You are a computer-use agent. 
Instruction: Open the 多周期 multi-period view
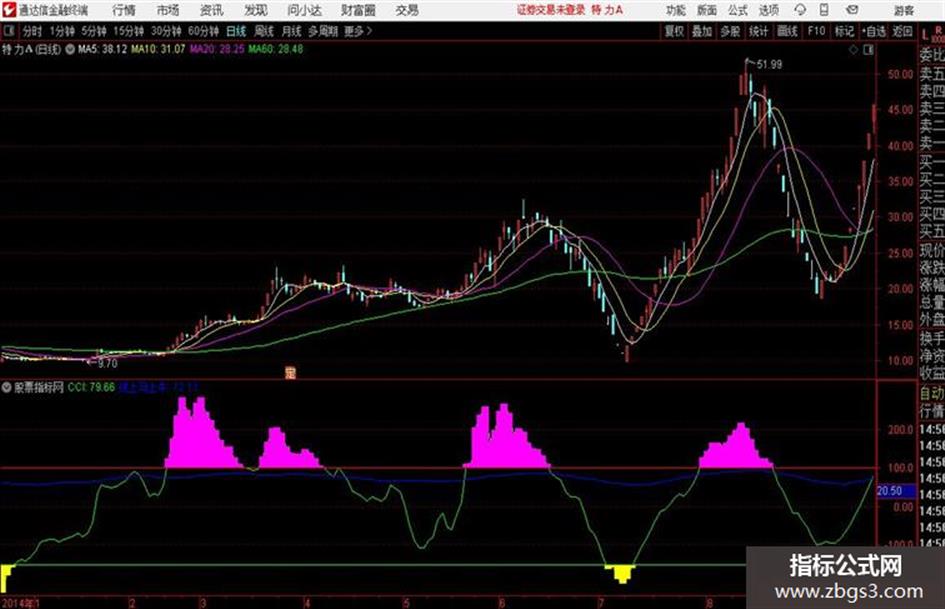click(x=322, y=31)
